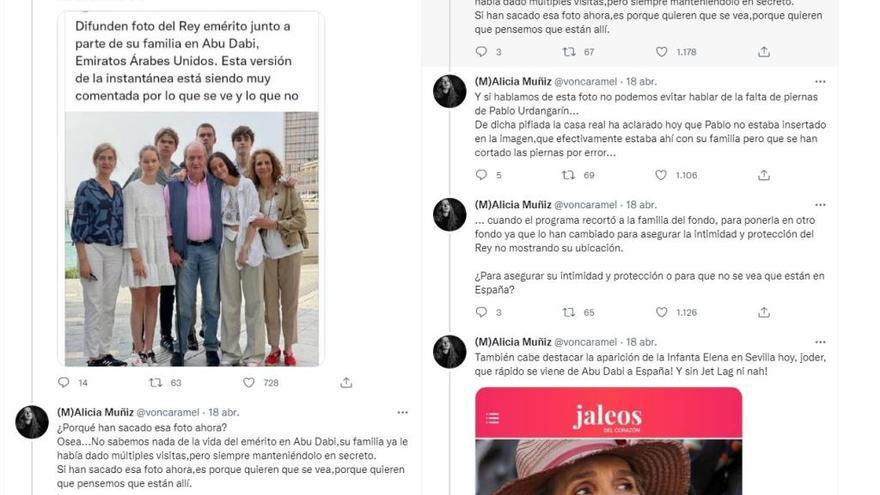Screen dimensions: 880x495
Task: Open @voncaramel handle on Pablo Urdangarín tweet
Action: [x=585, y=81]
